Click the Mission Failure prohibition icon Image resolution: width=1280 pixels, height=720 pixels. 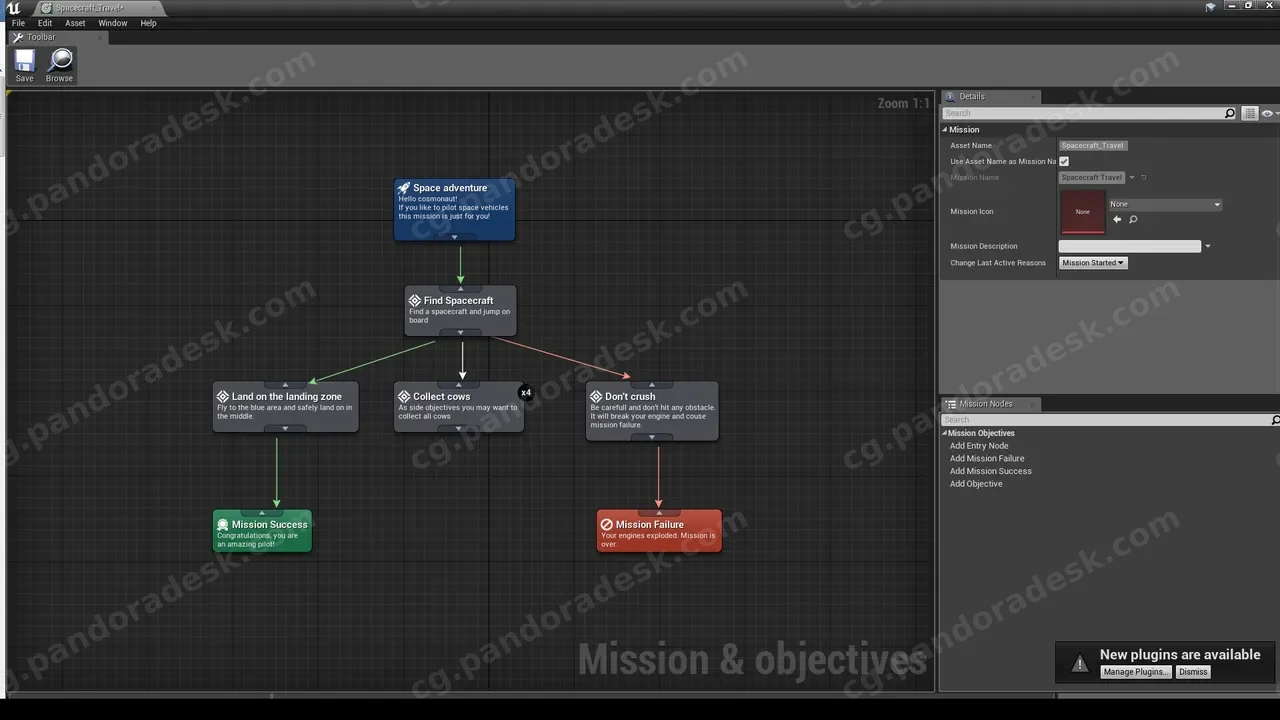point(606,524)
